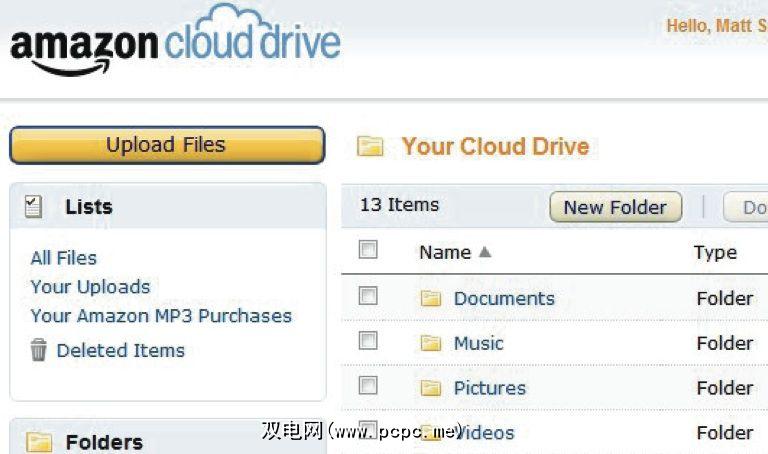768x454 pixels.
Task: Open the Pictures folder
Action: [x=490, y=388]
